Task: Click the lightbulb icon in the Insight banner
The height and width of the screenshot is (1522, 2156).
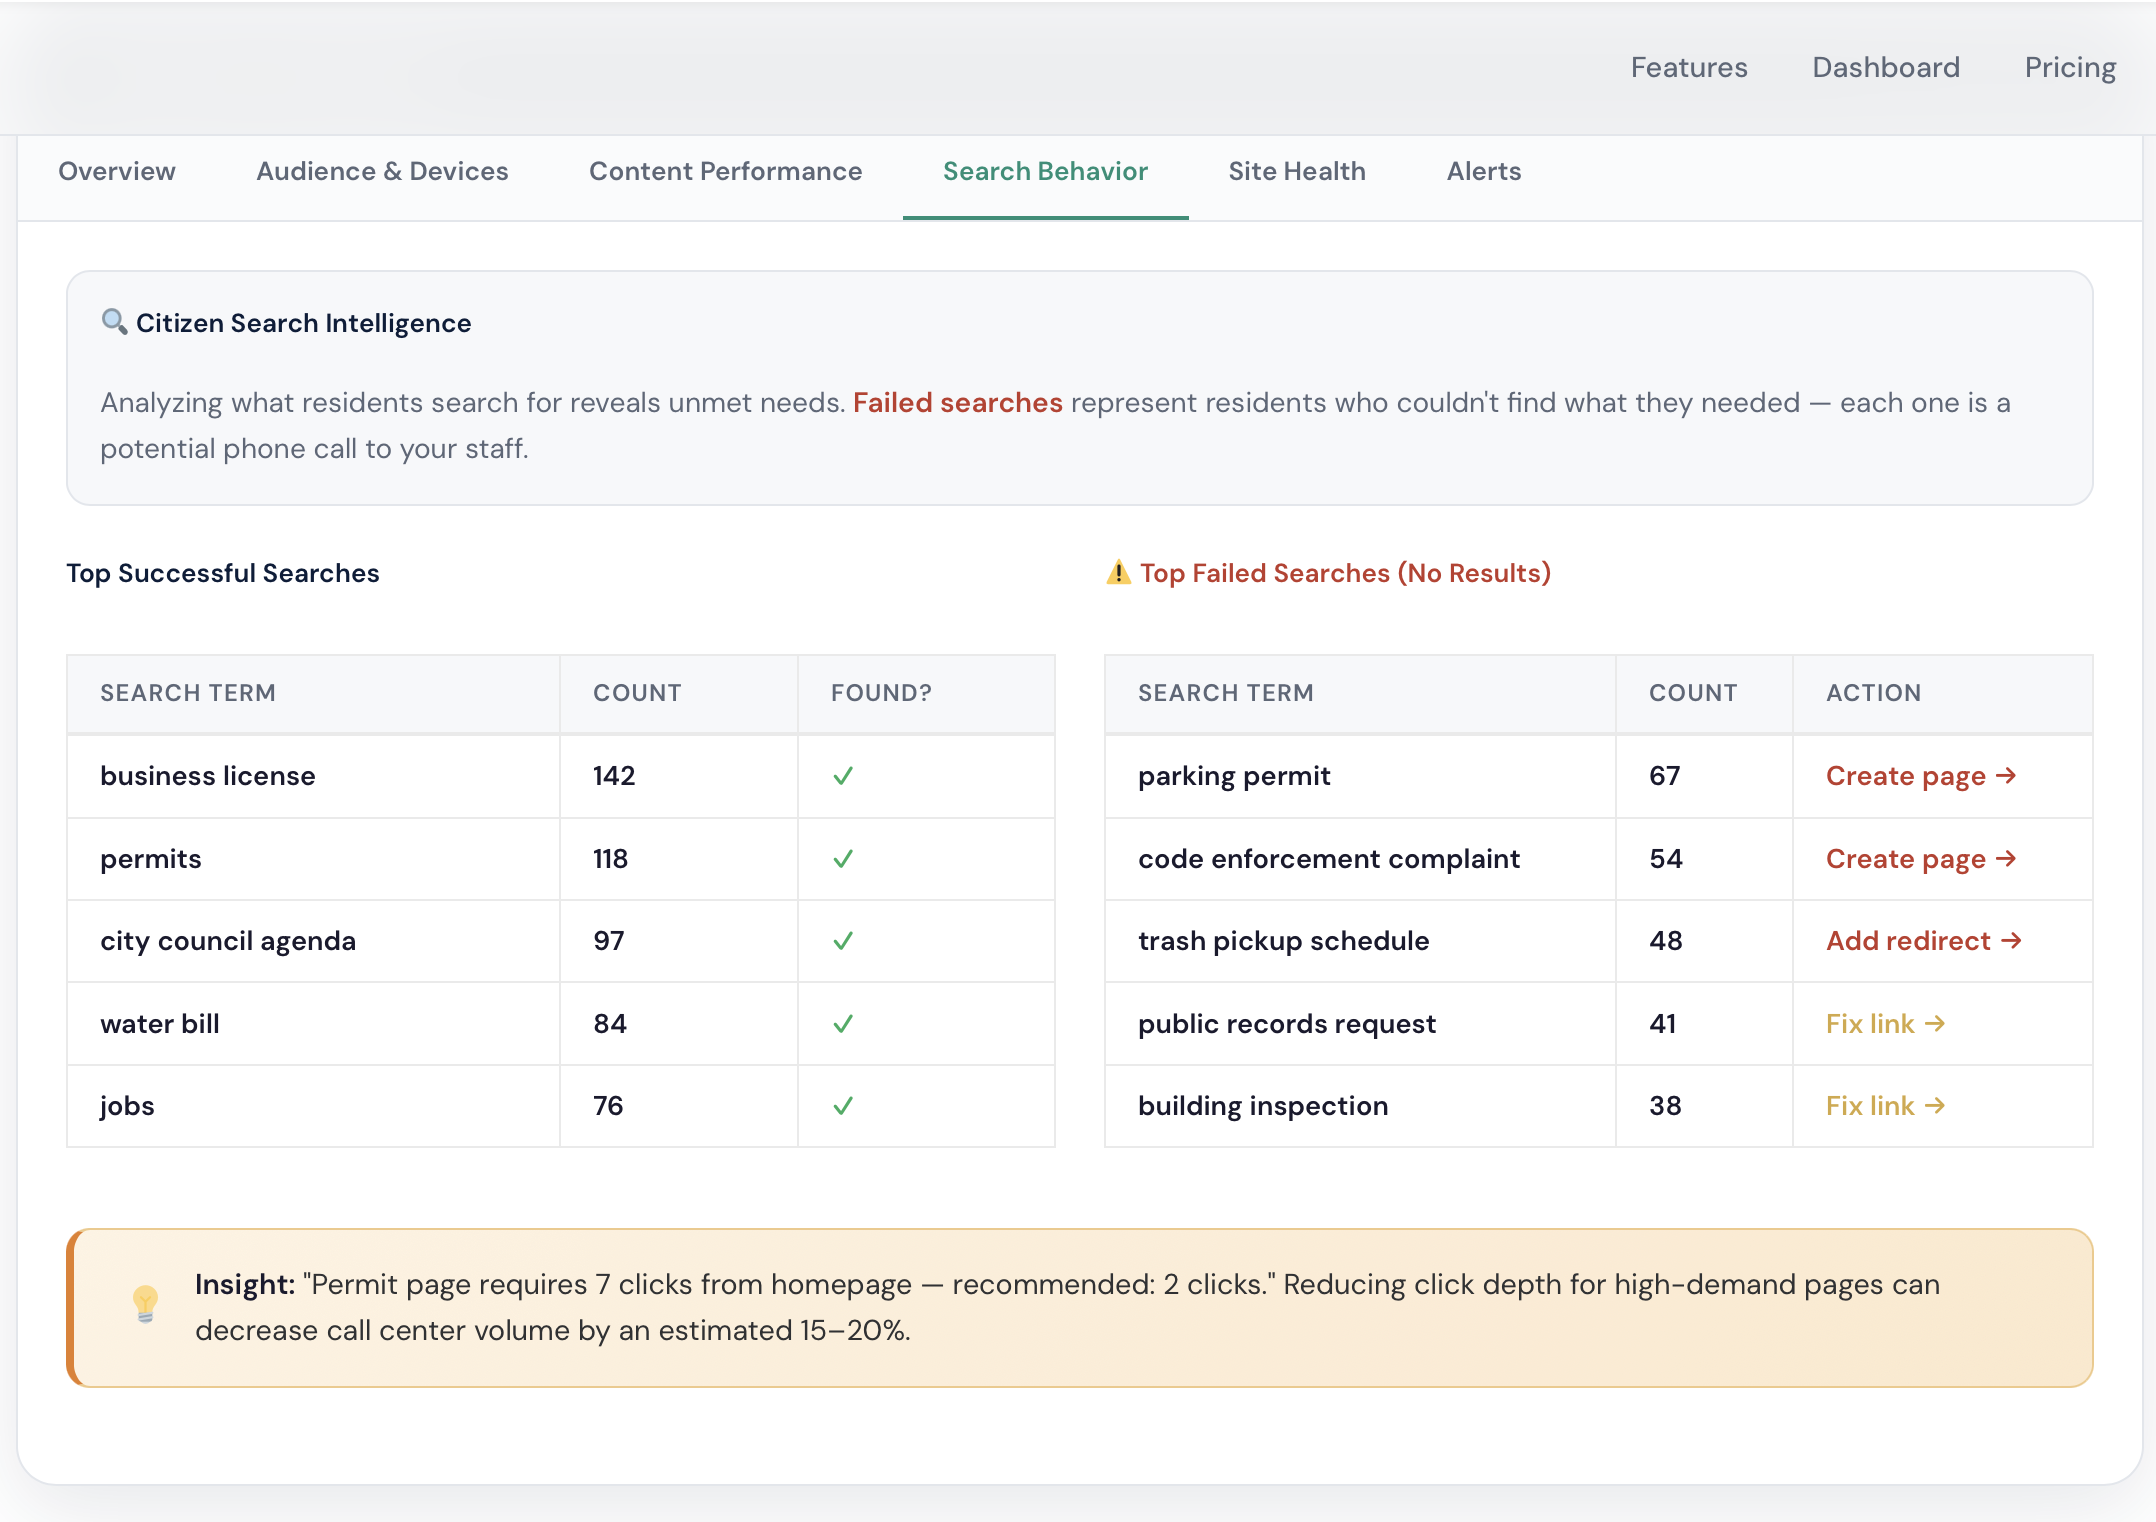Action: [146, 1304]
